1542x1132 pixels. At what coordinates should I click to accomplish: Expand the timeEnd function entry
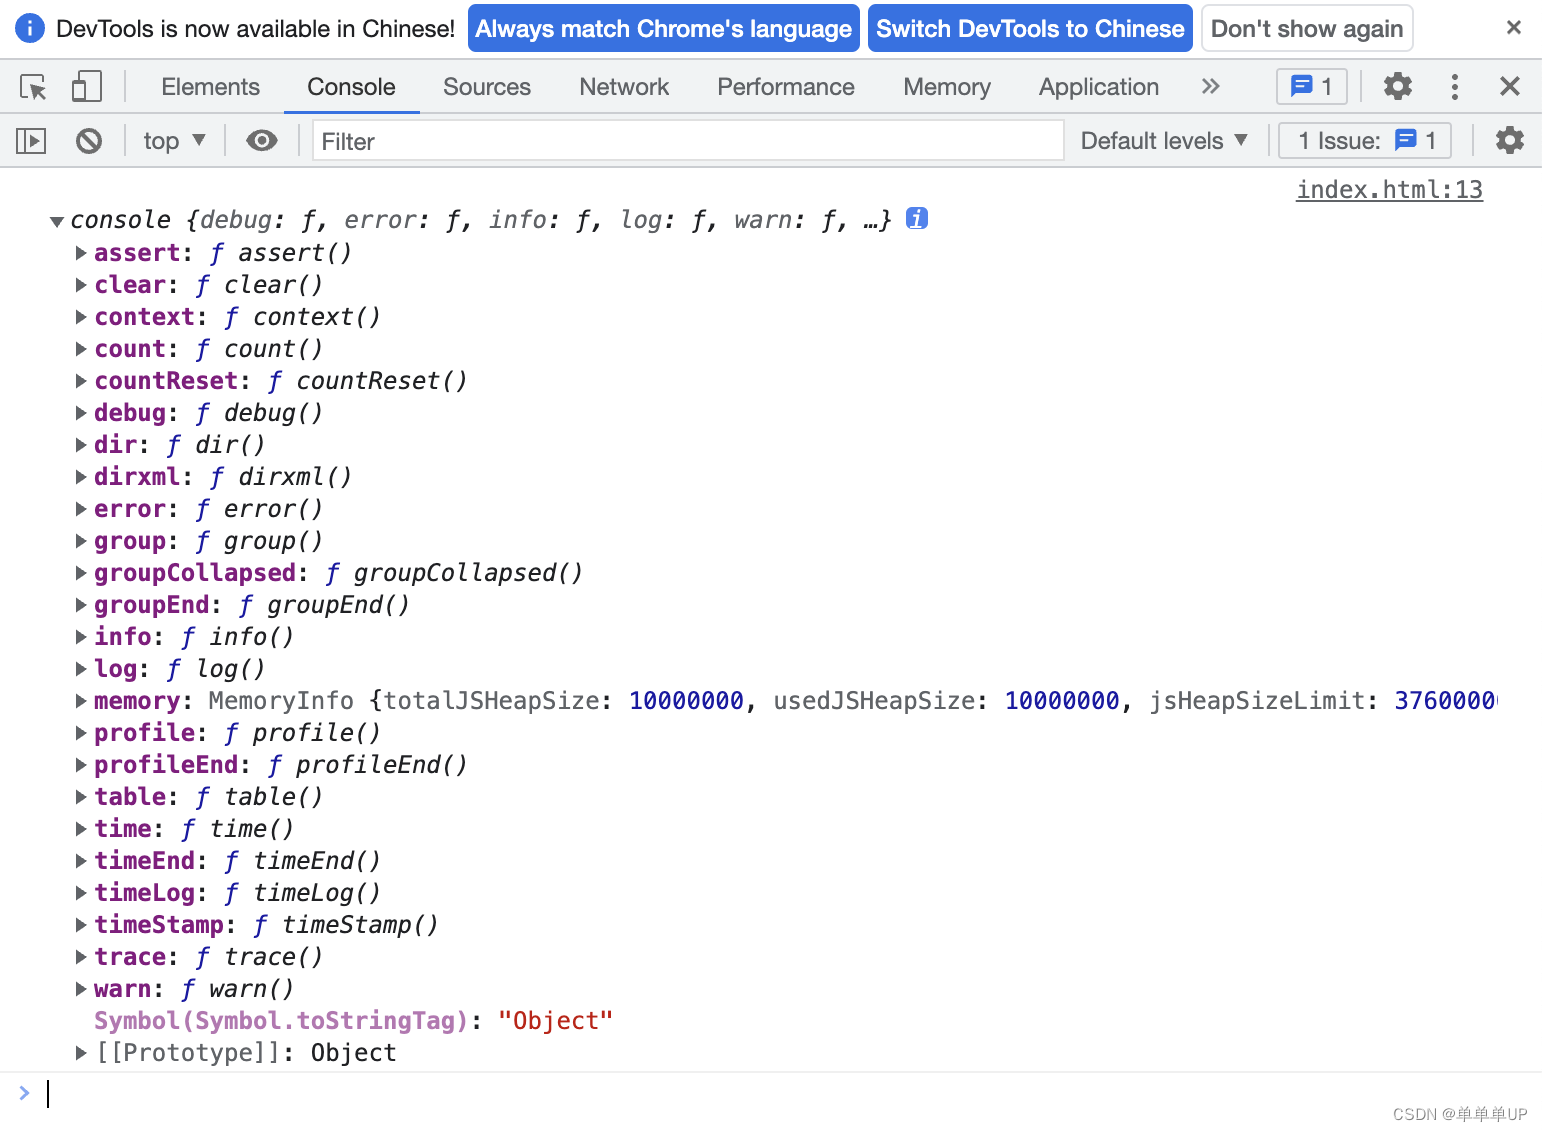[x=81, y=861]
